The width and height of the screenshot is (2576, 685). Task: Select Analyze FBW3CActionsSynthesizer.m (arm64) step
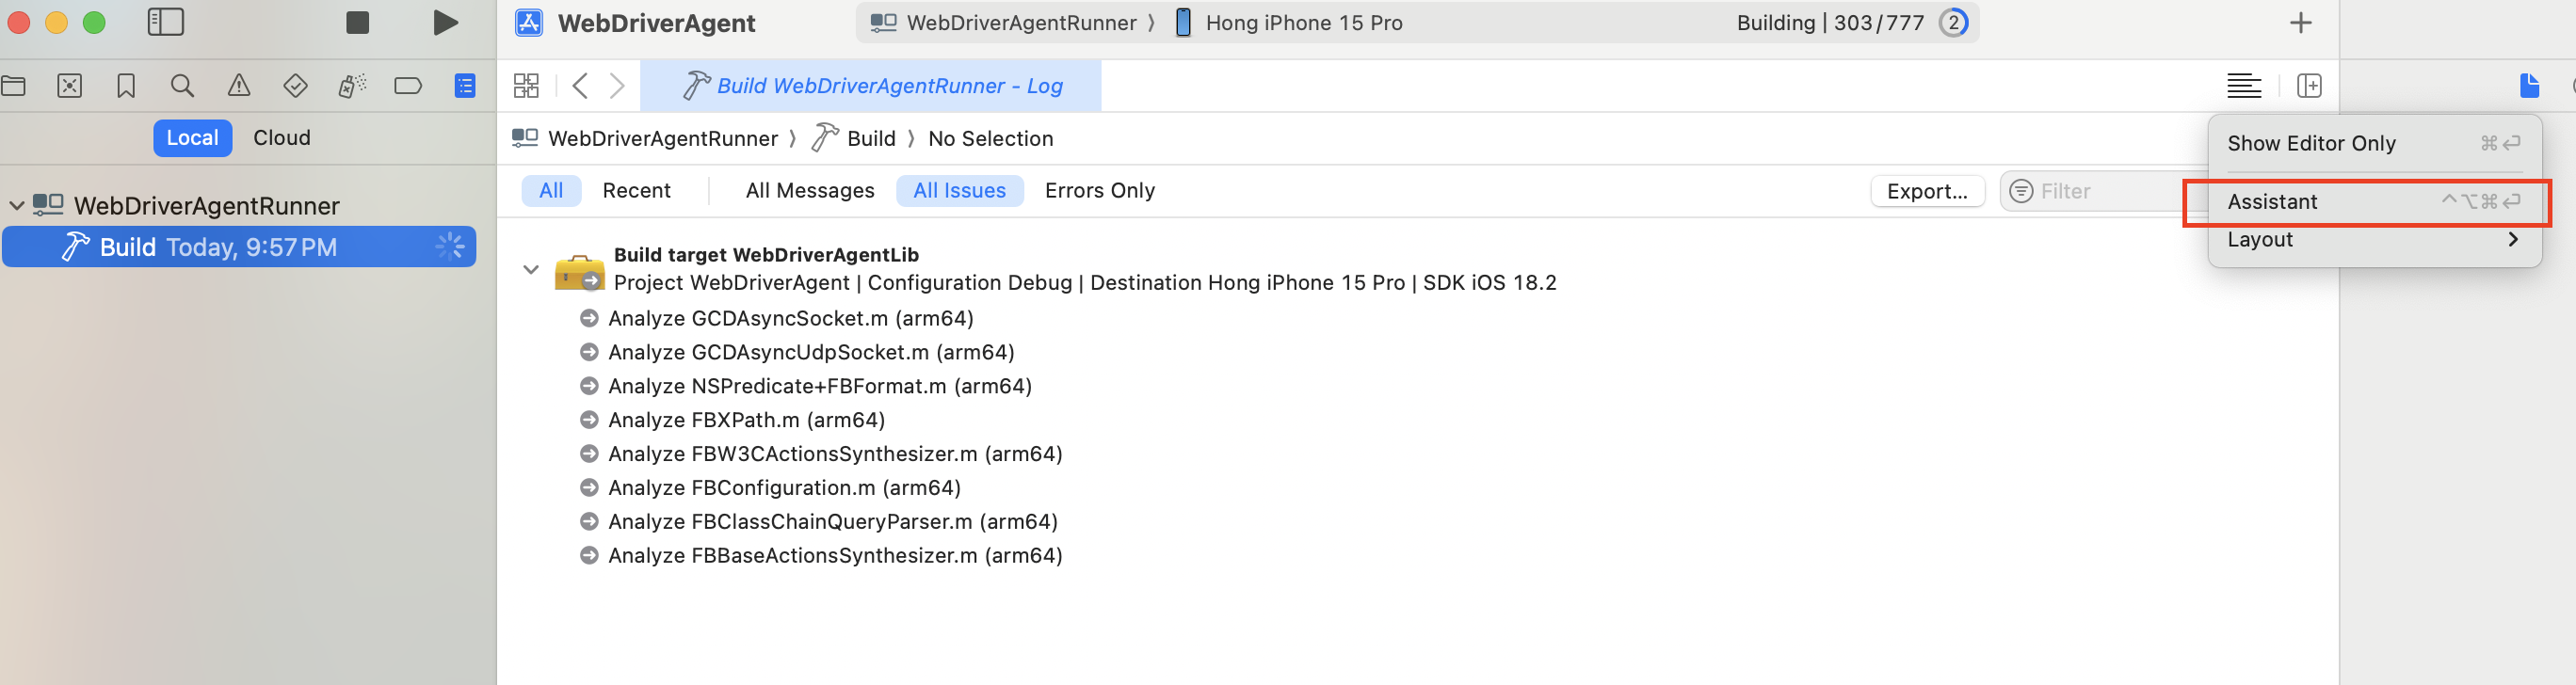[x=835, y=454]
